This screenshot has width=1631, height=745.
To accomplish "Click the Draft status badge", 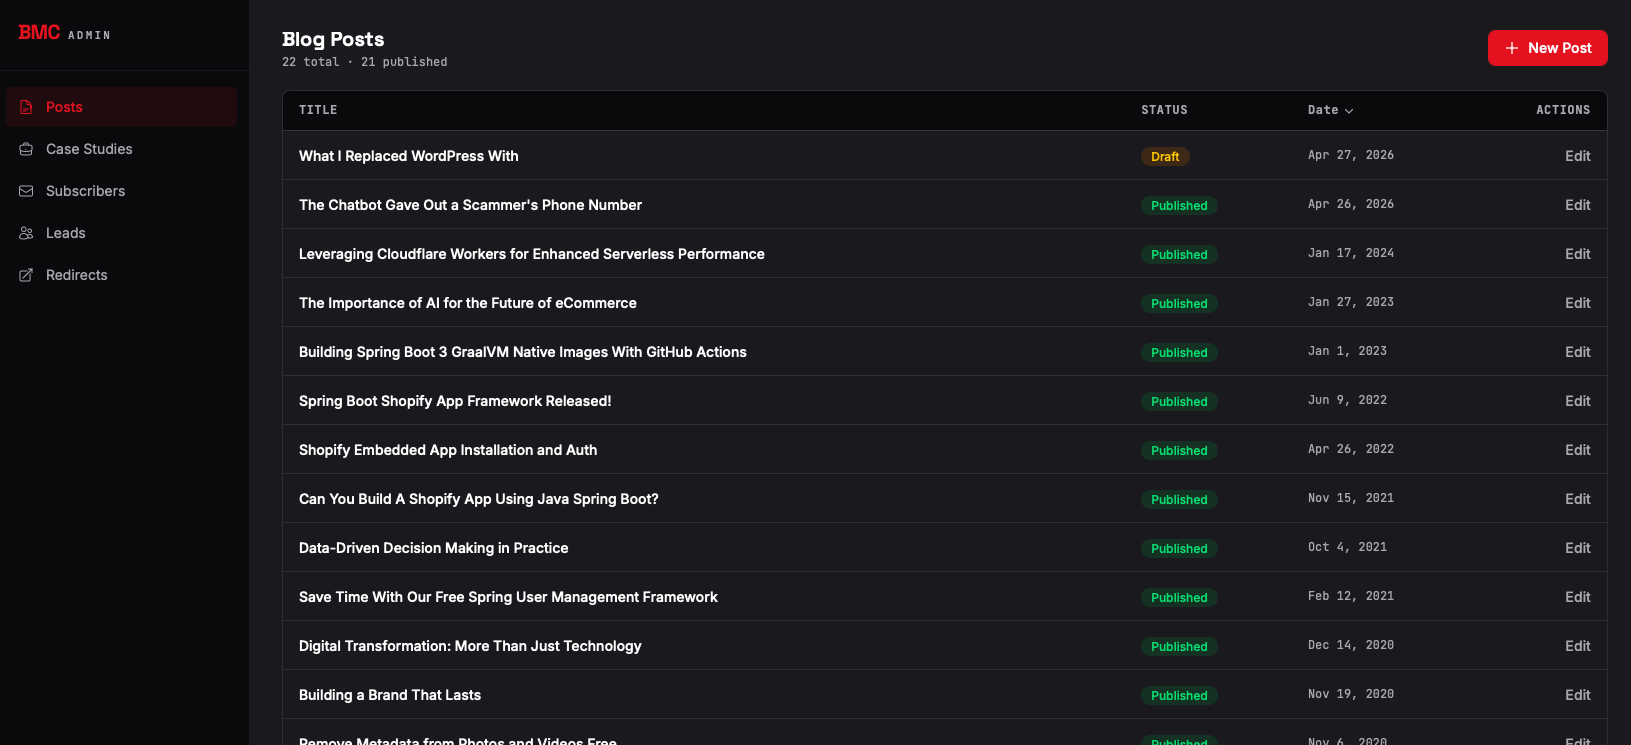I will pyautogui.click(x=1165, y=156).
